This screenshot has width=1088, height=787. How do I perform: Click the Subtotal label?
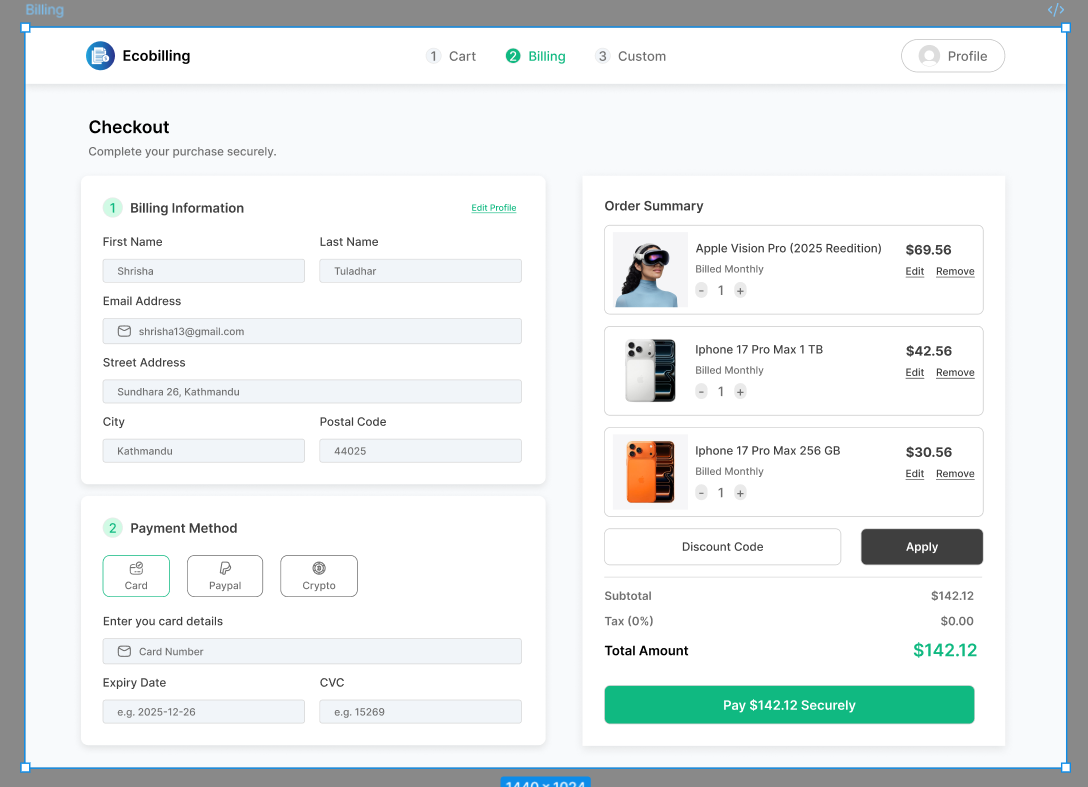pyautogui.click(x=628, y=596)
